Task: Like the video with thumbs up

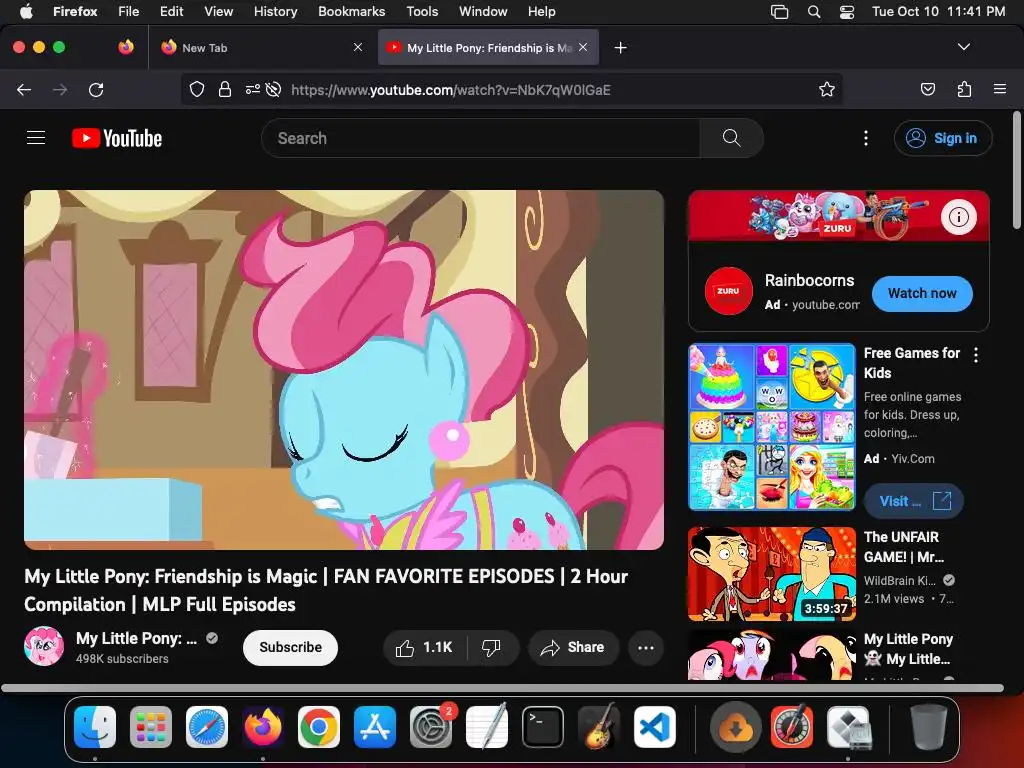Action: click(x=424, y=647)
